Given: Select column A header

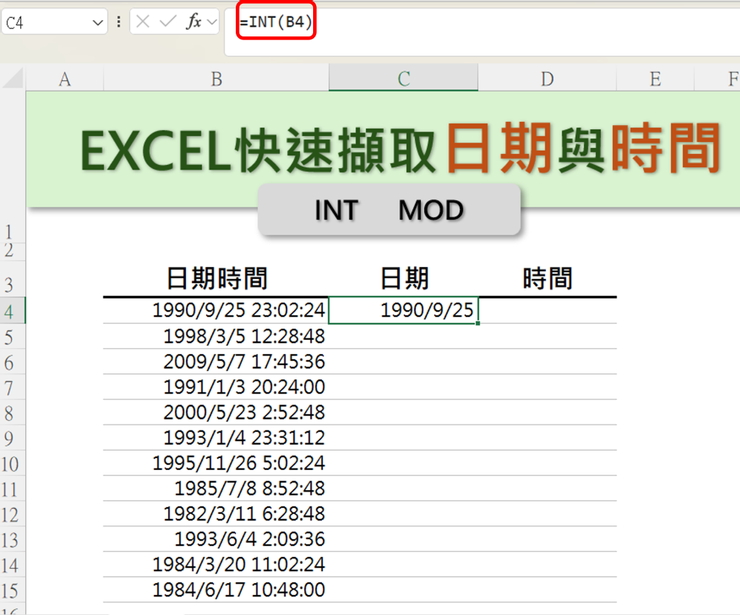Looking at the screenshot, I should [x=65, y=78].
